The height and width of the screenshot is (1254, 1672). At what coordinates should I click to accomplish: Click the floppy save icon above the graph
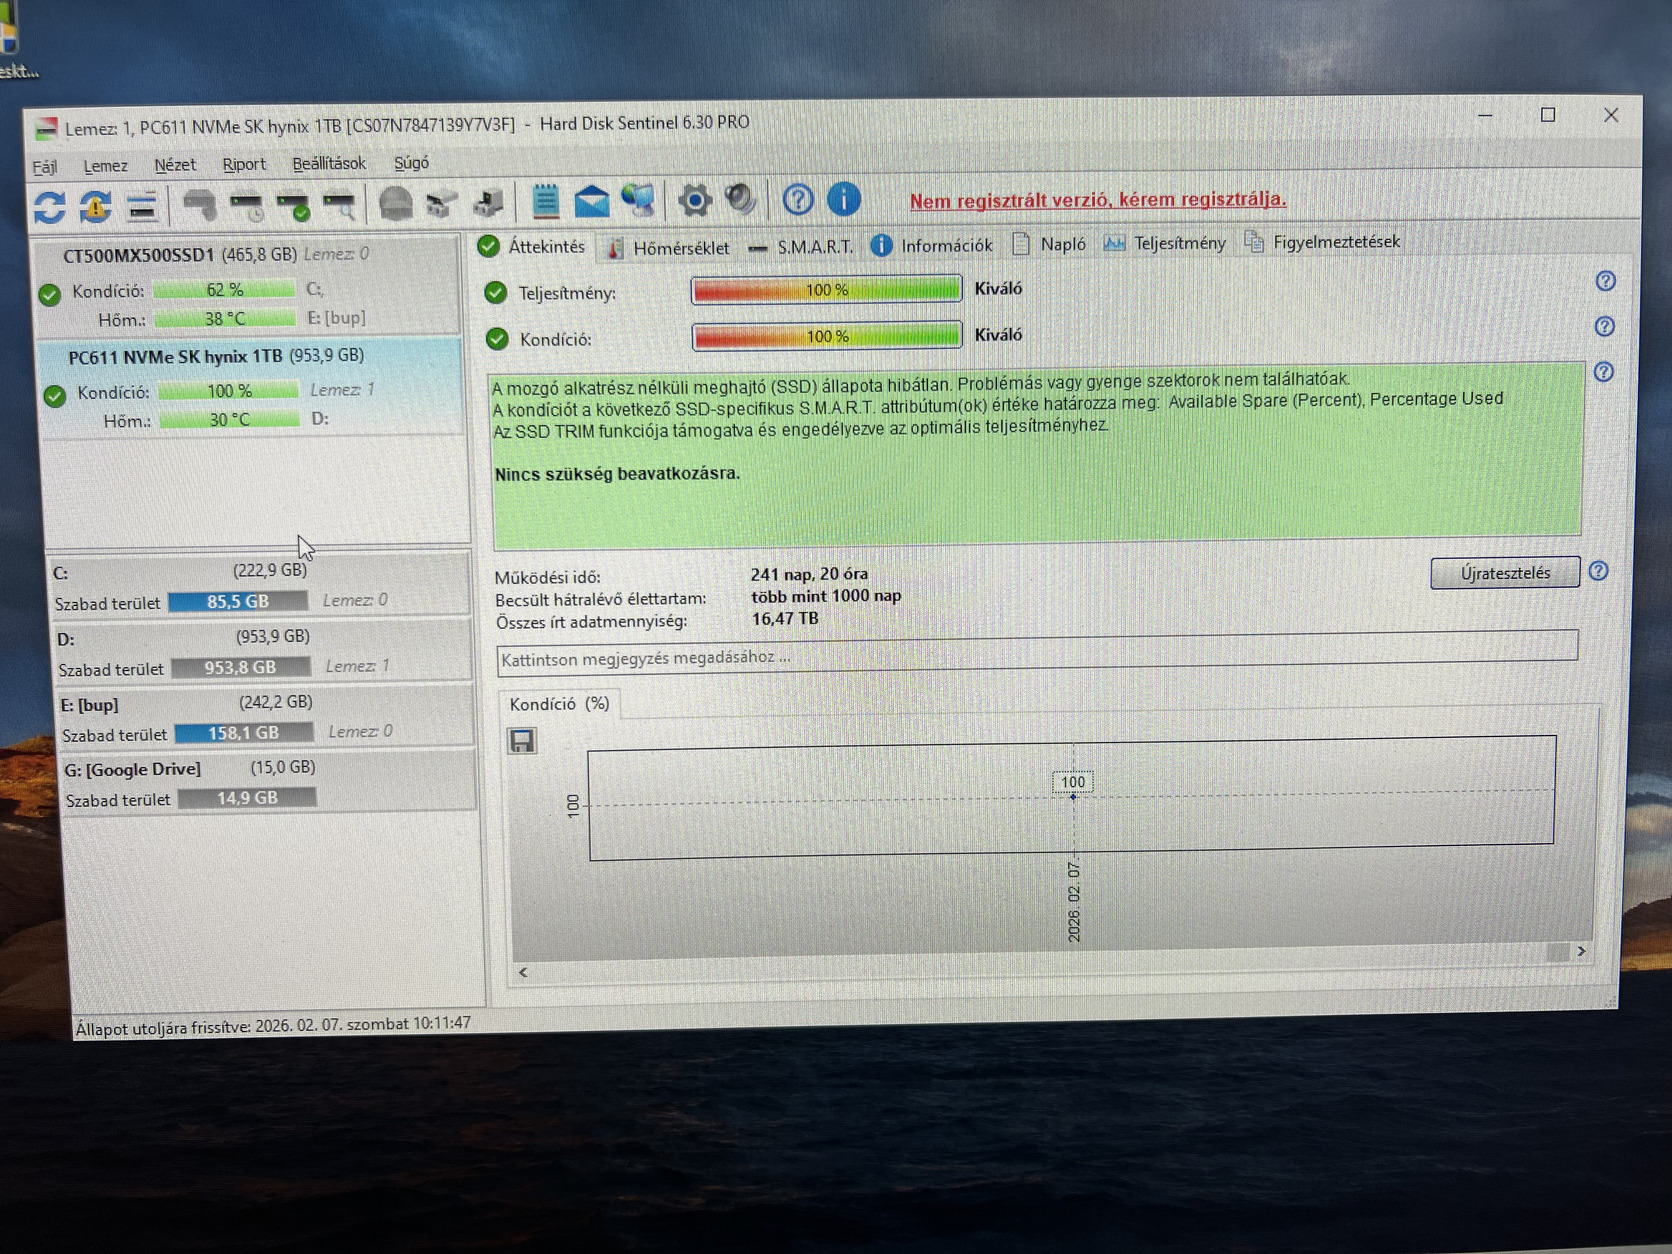(x=522, y=741)
